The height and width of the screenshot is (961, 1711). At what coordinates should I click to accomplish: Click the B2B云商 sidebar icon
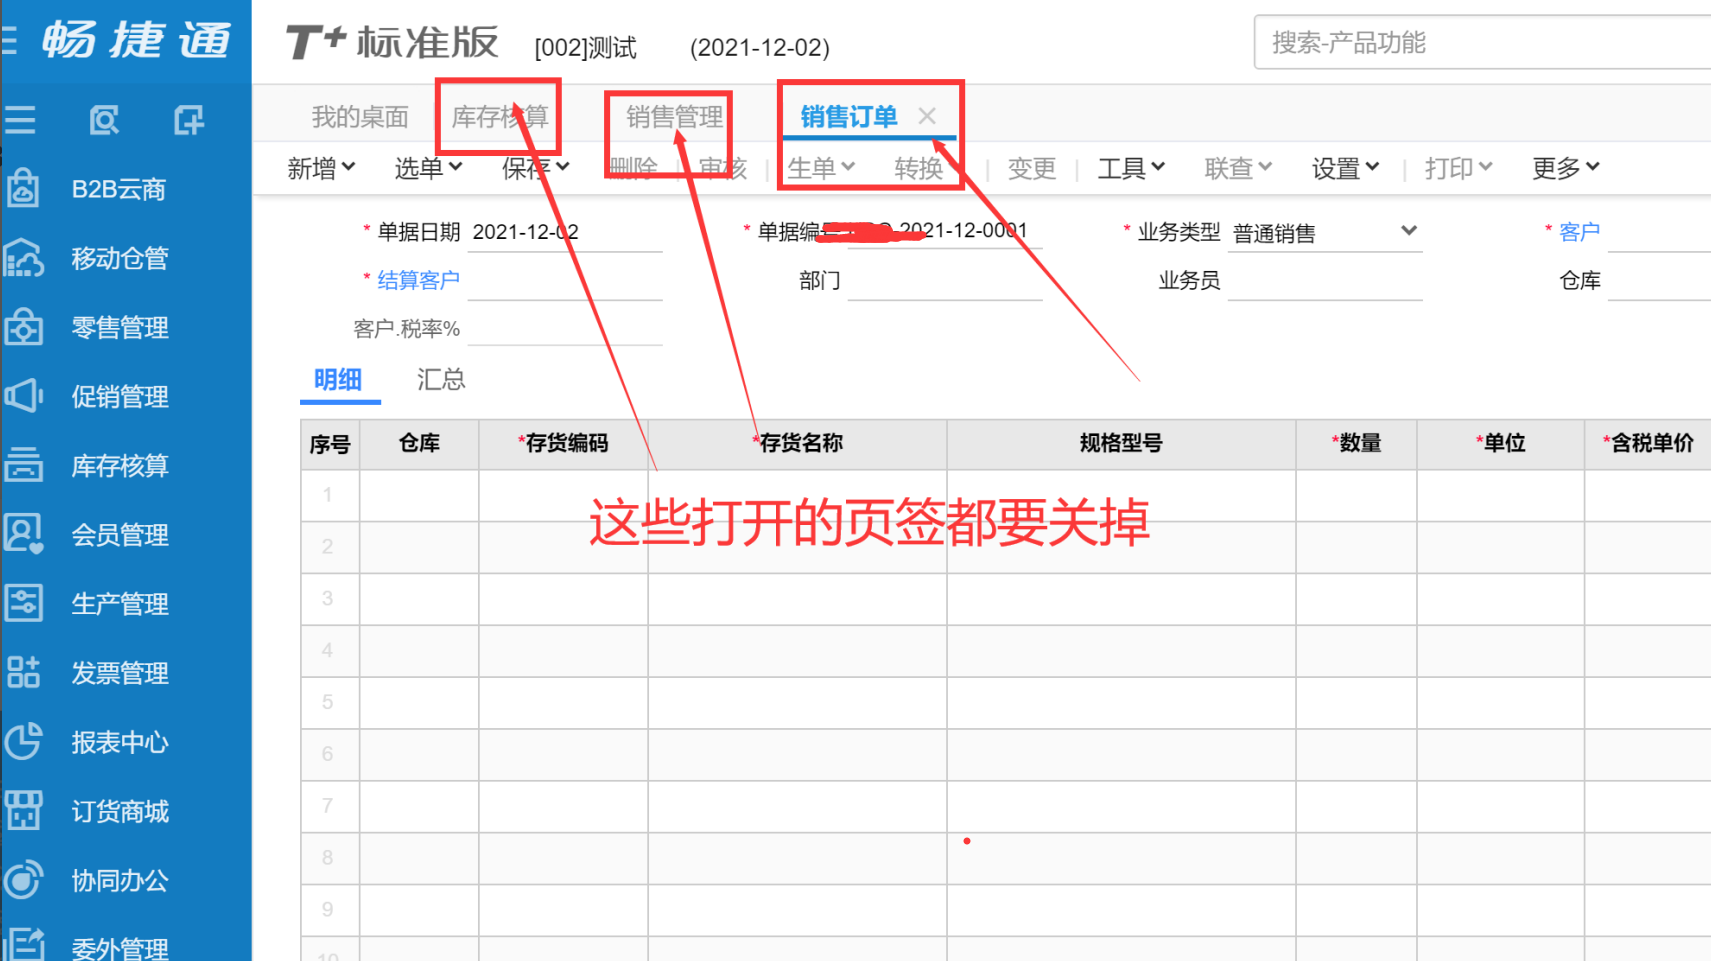click(x=23, y=189)
